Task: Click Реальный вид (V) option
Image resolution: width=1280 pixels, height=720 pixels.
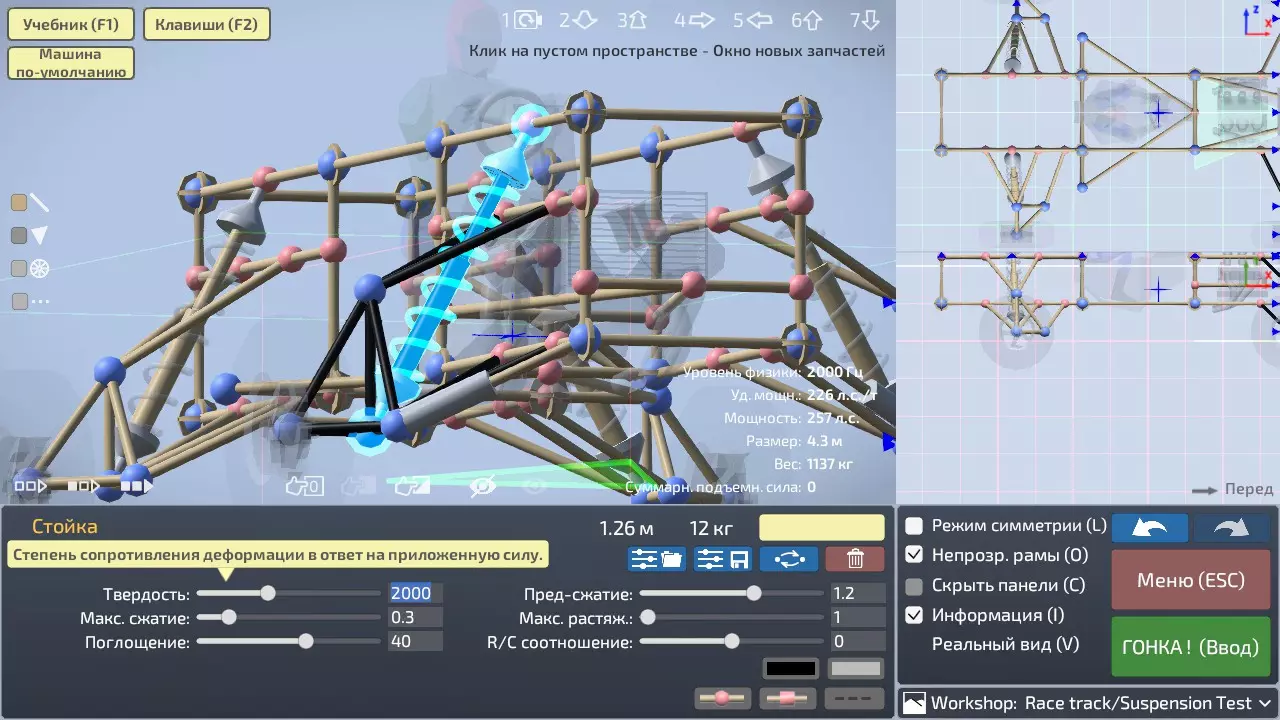Action: click(1005, 644)
